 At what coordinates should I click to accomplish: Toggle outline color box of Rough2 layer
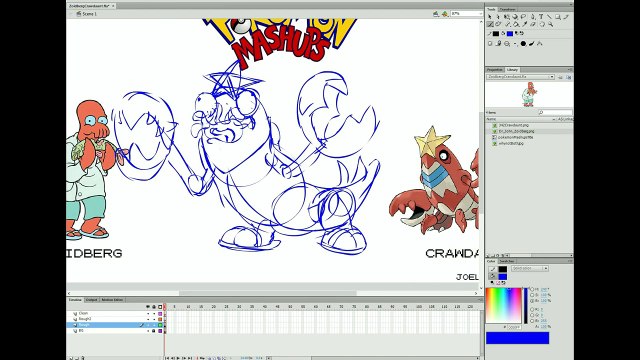[x=160, y=319]
